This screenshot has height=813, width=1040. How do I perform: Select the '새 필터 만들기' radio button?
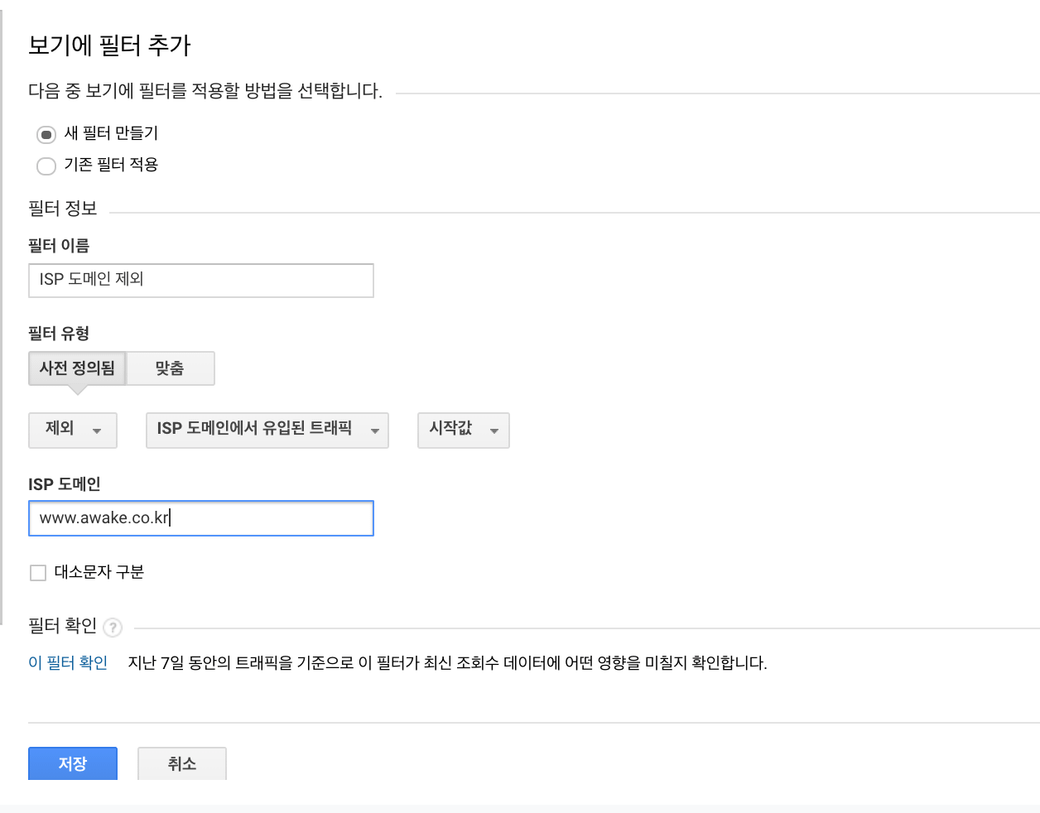46,135
